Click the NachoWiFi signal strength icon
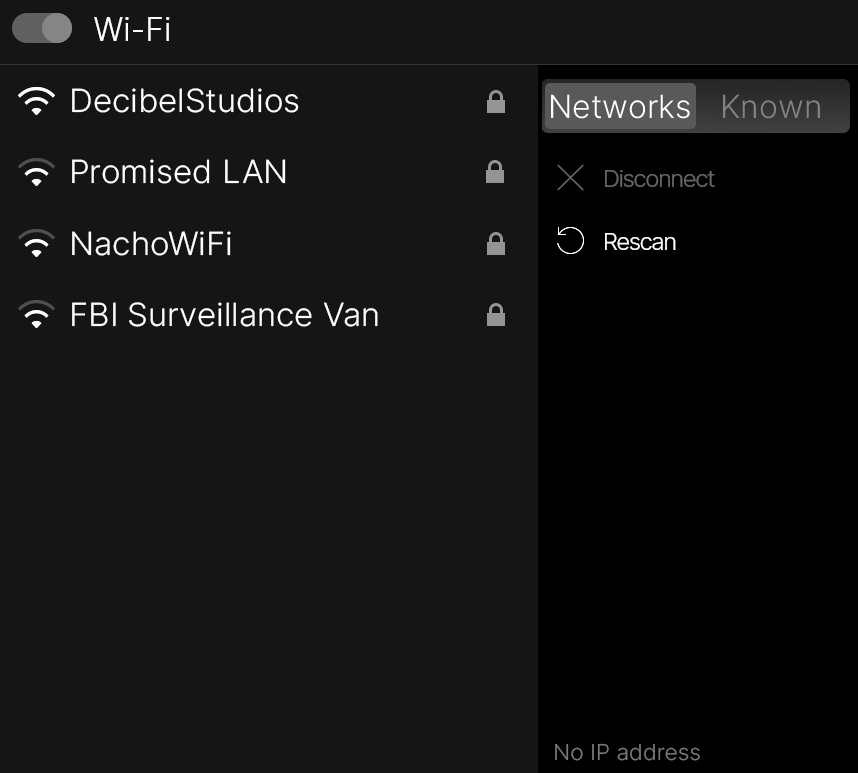 (37, 244)
